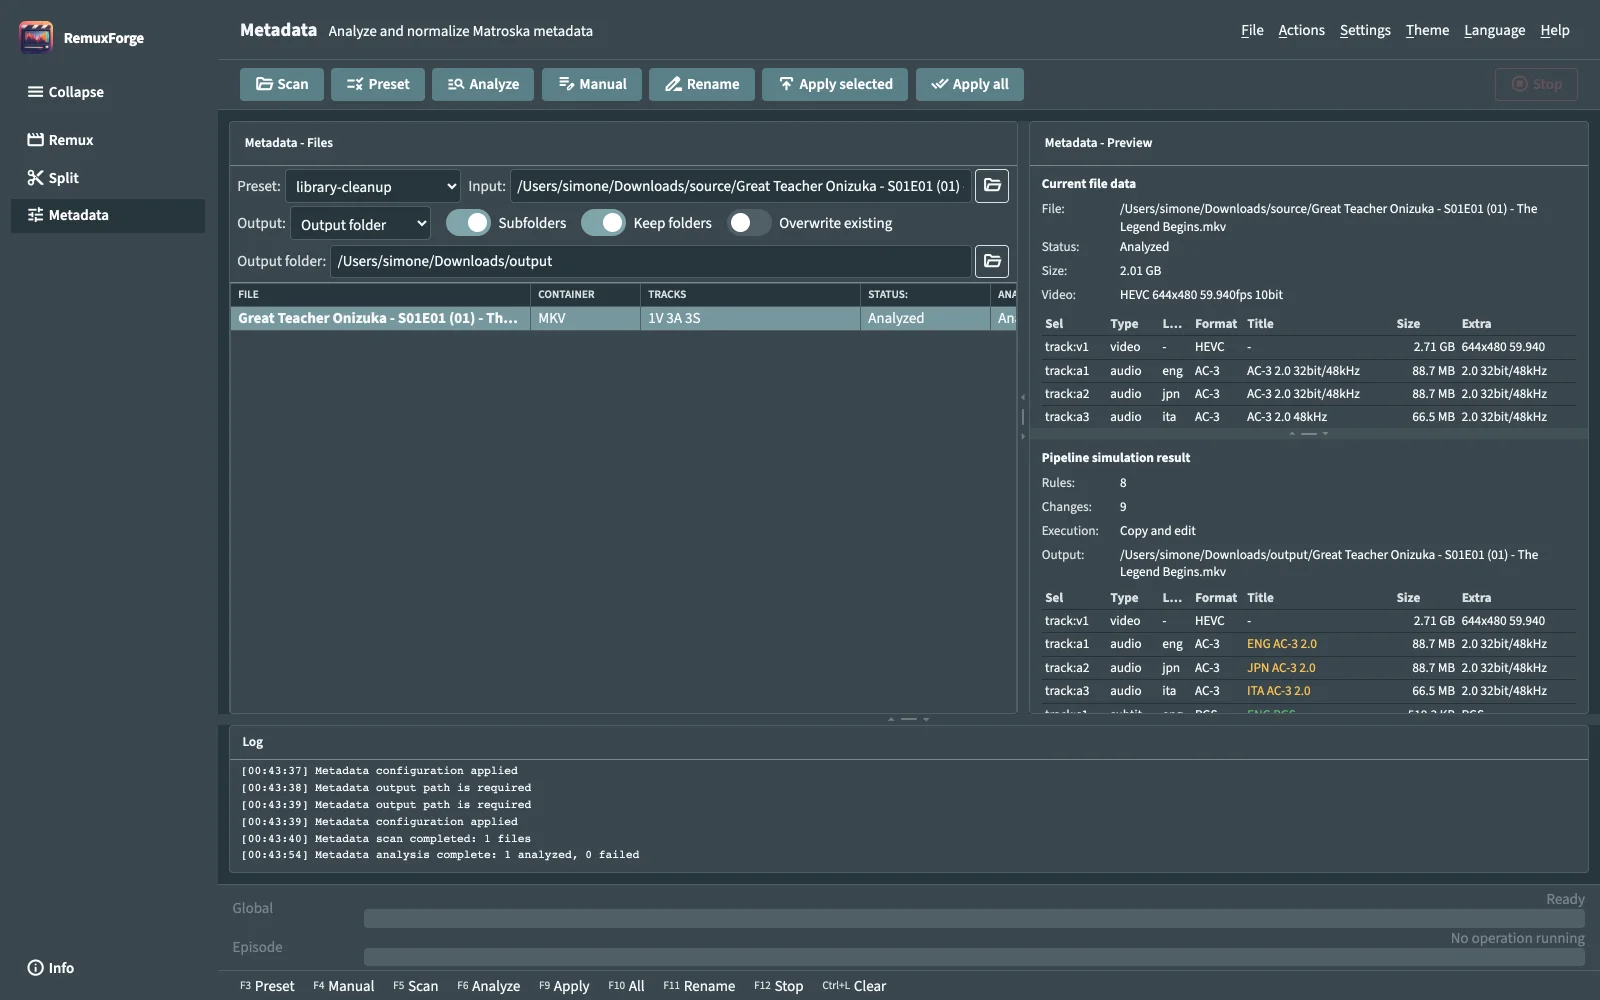Click the Copy and edit execution value
The image size is (1600, 1000).
tap(1157, 531)
